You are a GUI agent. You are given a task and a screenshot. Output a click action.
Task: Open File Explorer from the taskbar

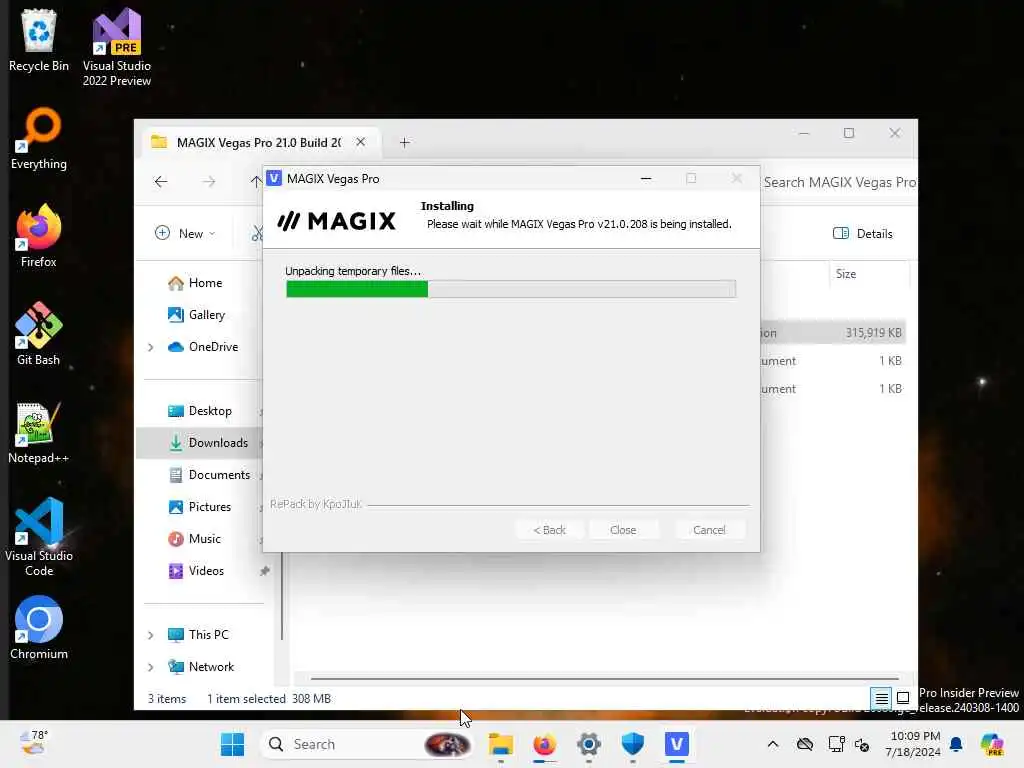[501, 744]
